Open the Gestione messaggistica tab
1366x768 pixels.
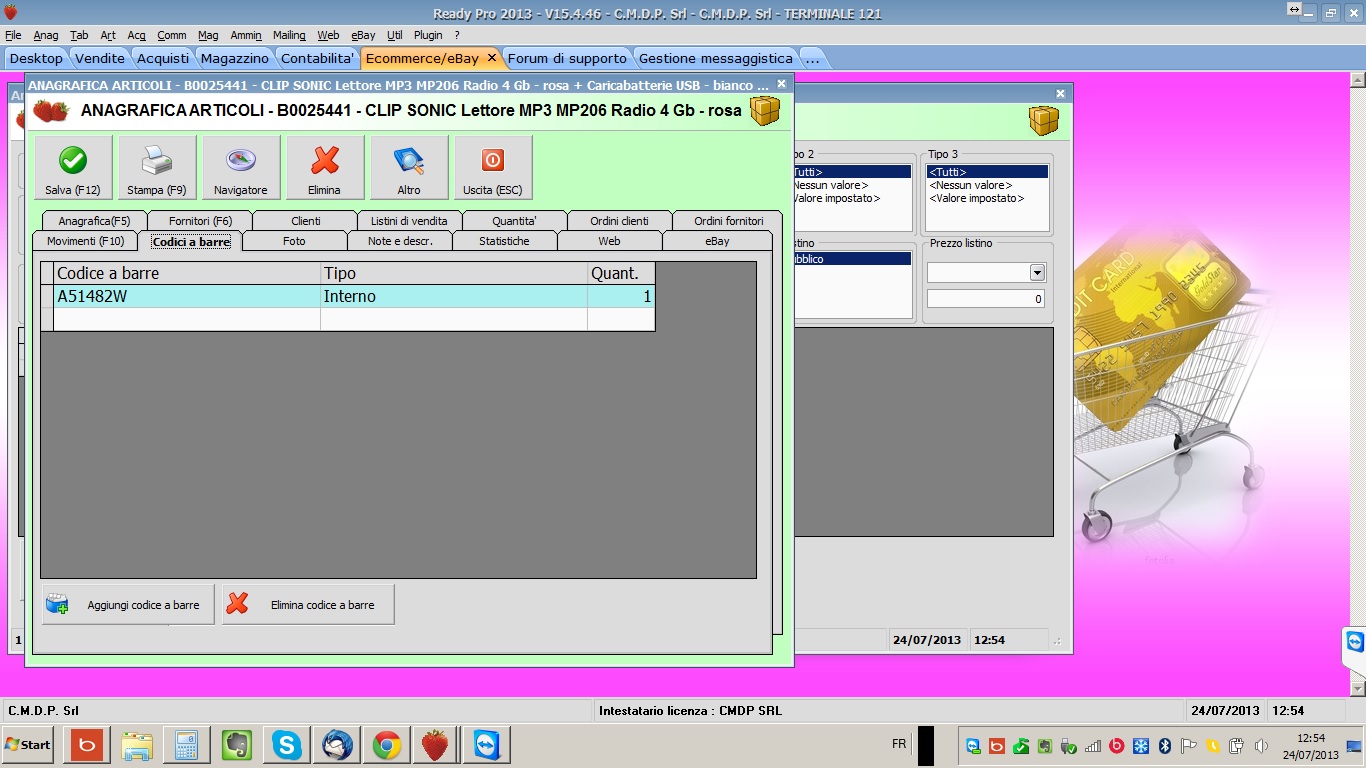[x=715, y=58]
